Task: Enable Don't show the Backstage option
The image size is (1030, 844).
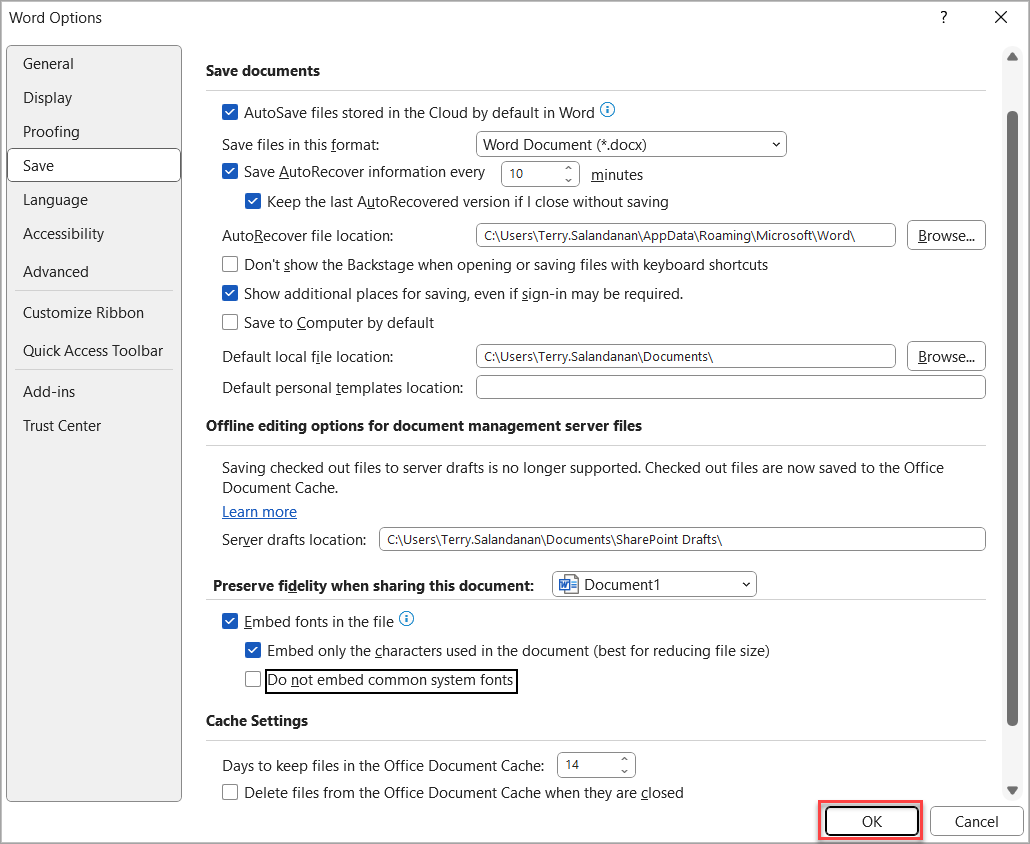Action: point(230,264)
